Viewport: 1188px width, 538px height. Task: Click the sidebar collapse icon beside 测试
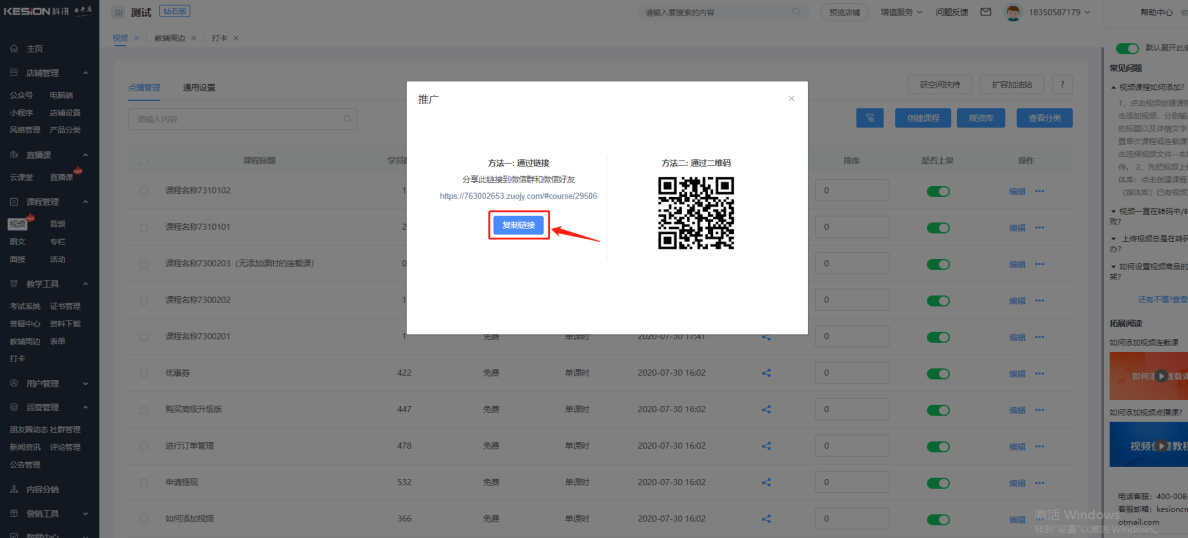(119, 12)
